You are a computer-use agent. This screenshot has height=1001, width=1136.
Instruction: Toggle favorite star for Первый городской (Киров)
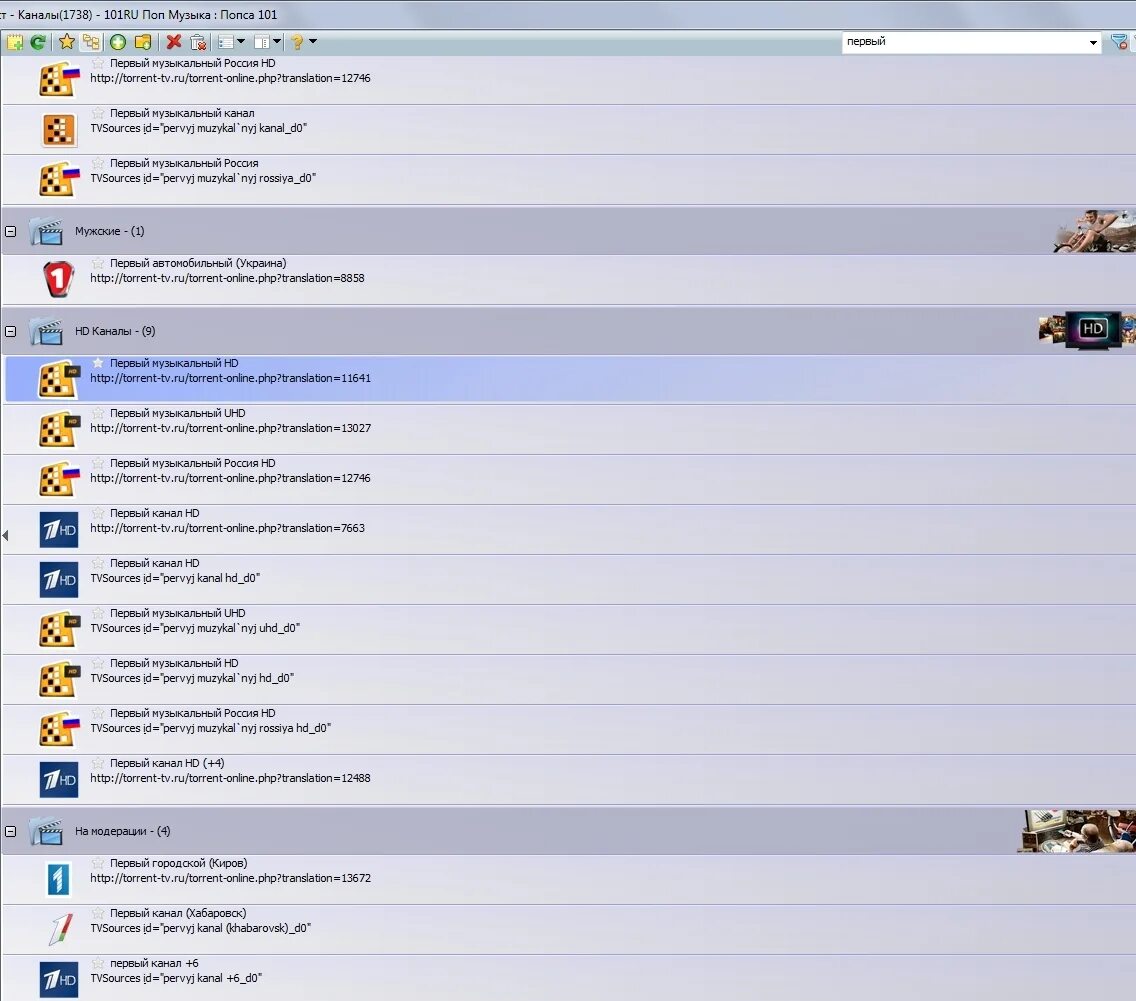pos(98,863)
